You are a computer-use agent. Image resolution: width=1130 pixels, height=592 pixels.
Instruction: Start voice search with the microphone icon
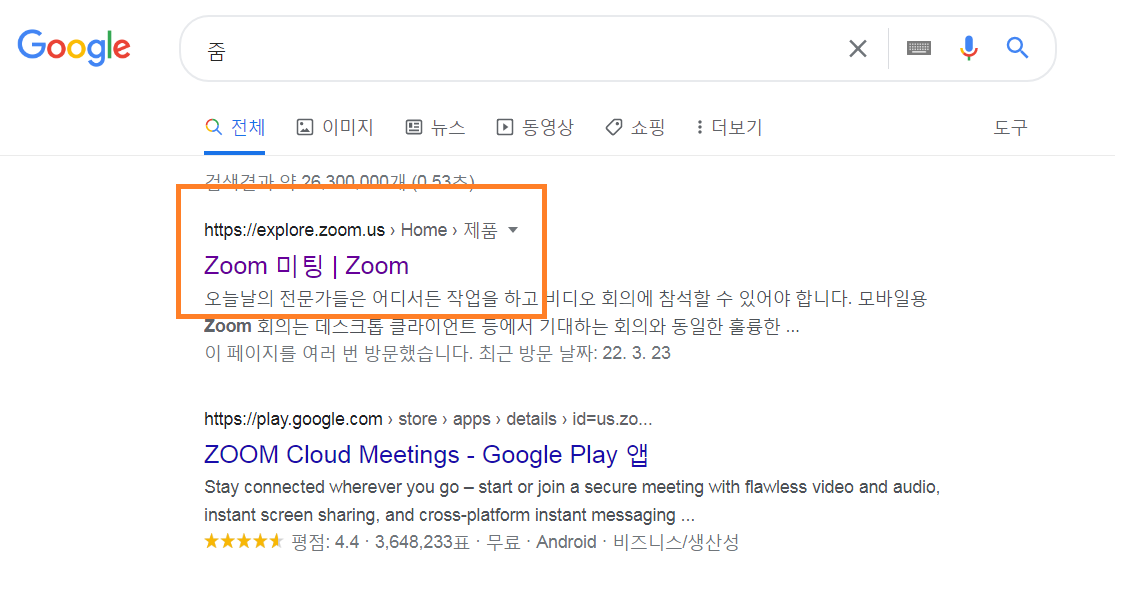coord(969,48)
